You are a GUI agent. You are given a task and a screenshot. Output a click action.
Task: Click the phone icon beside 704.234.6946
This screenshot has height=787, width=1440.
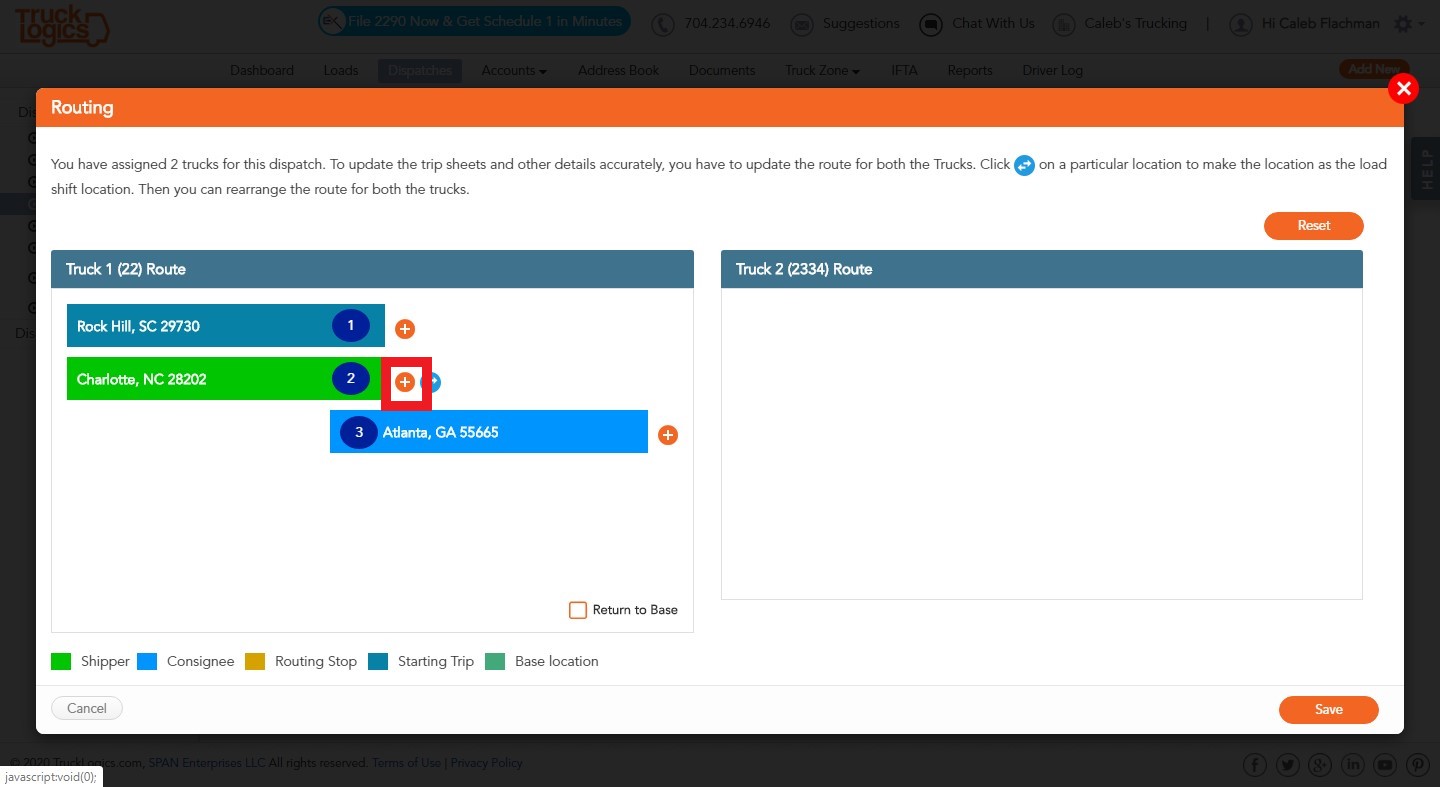pyautogui.click(x=663, y=24)
